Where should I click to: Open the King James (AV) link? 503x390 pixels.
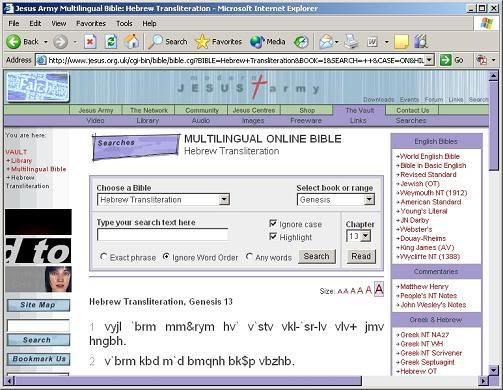[x=427, y=248]
